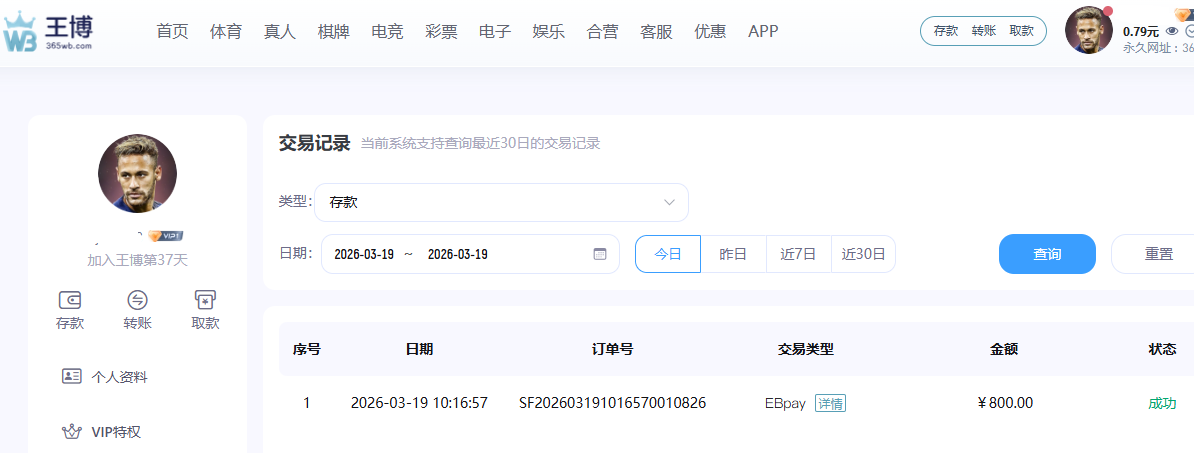Click the blue 查询 search button

click(x=1047, y=254)
